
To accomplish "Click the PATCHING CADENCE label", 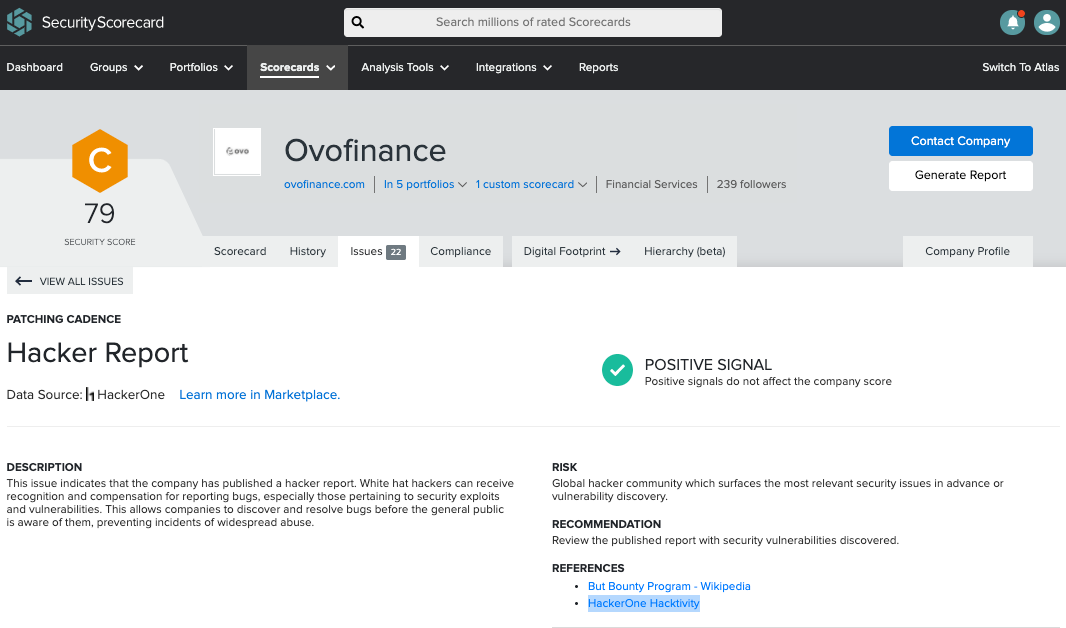I will click(x=64, y=319).
